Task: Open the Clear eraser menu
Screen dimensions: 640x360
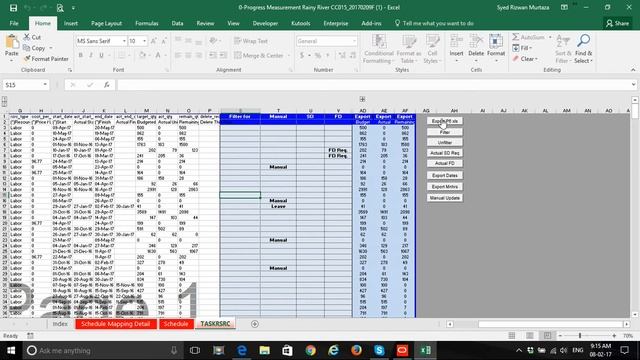Action: 525,59
